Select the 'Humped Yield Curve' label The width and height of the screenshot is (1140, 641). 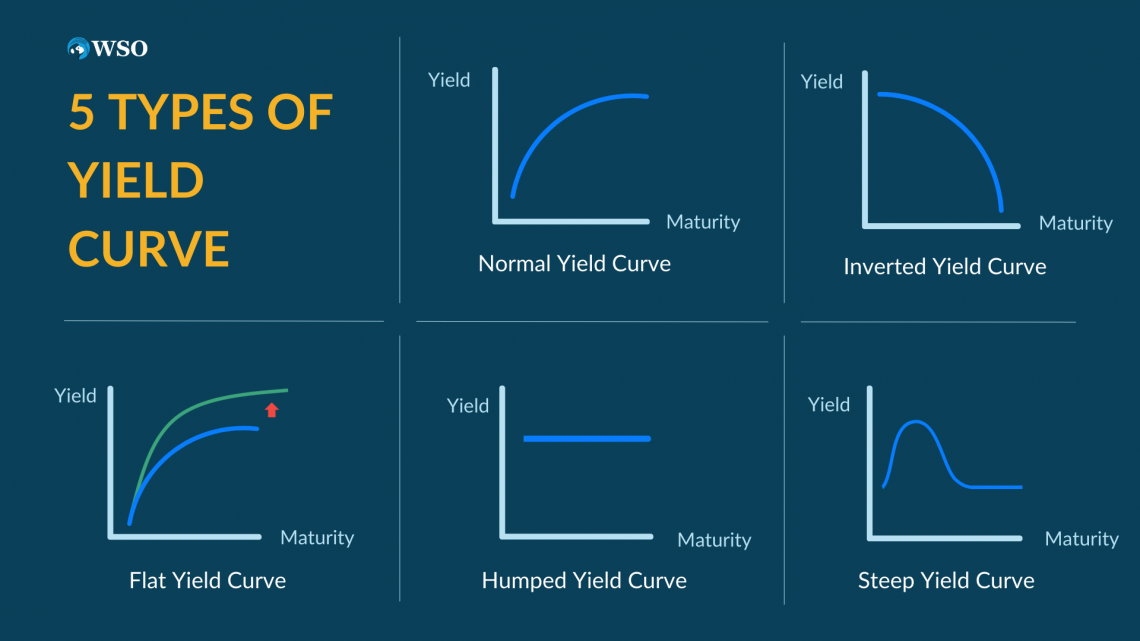pyautogui.click(x=584, y=581)
